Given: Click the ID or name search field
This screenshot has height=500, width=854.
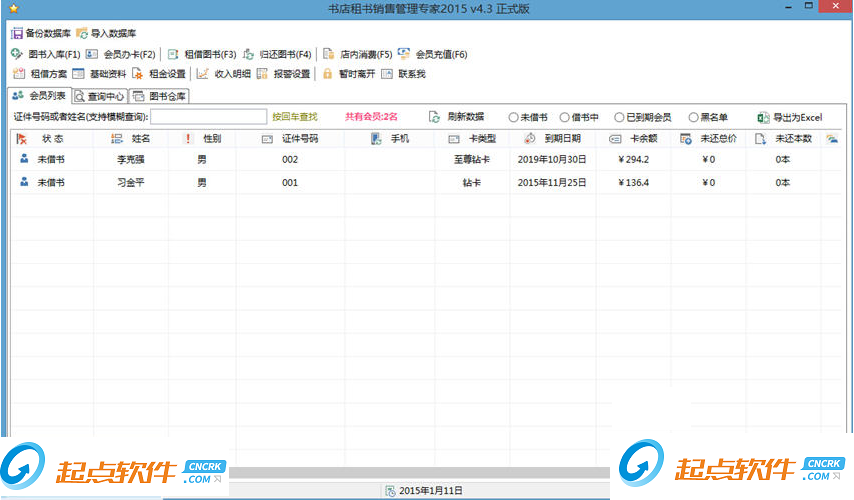Looking at the screenshot, I should tap(209, 117).
